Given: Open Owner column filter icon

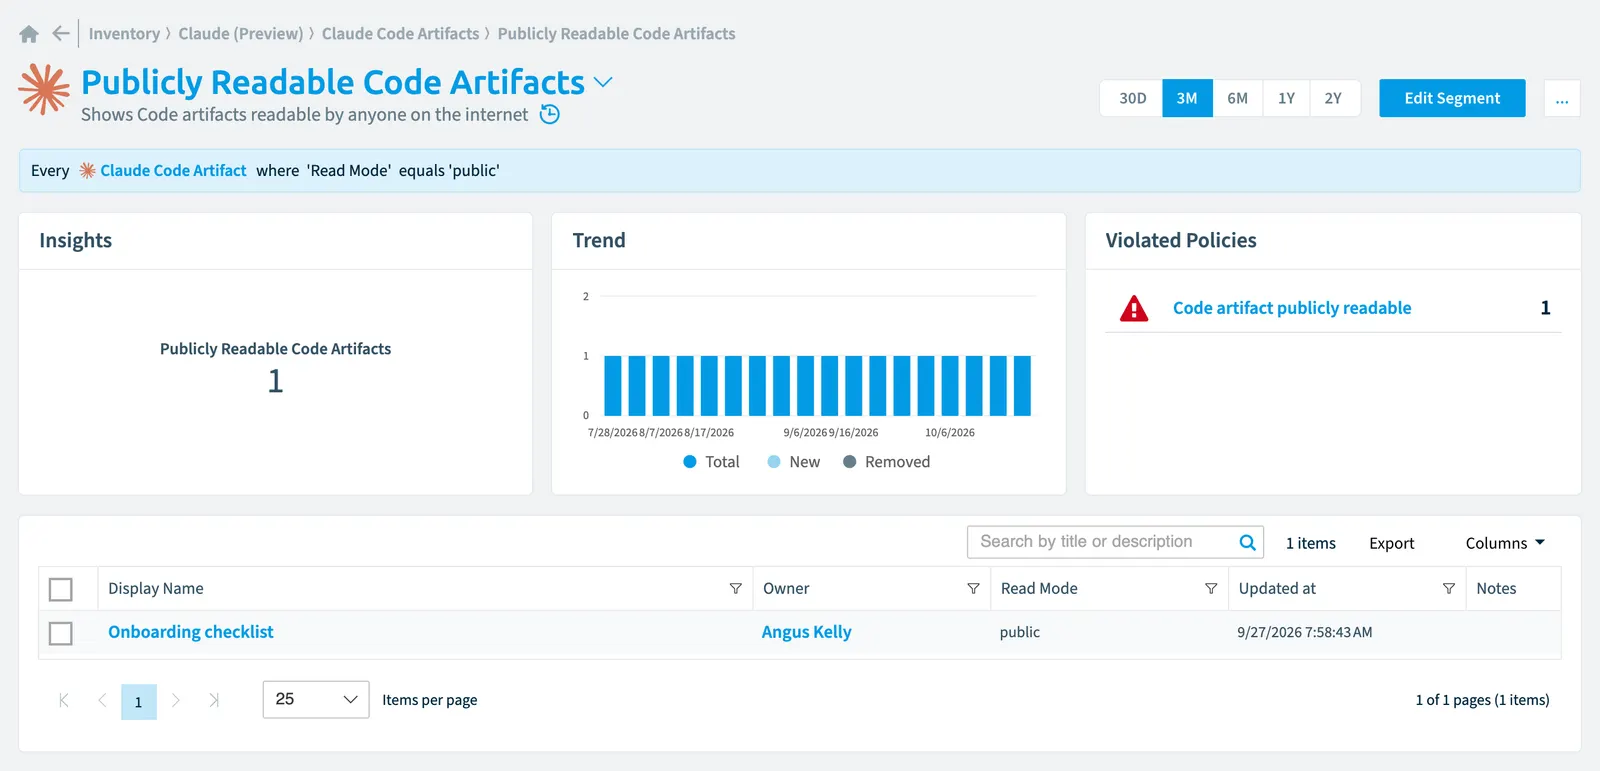Looking at the screenshot, I should [973, 589].
